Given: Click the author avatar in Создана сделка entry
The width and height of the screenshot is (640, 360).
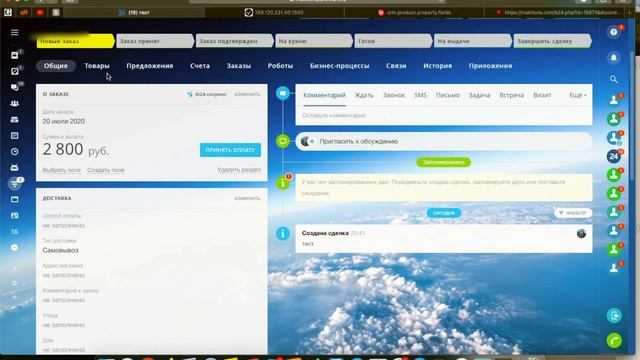Looking at the screenshot, I should click(581, 233).
